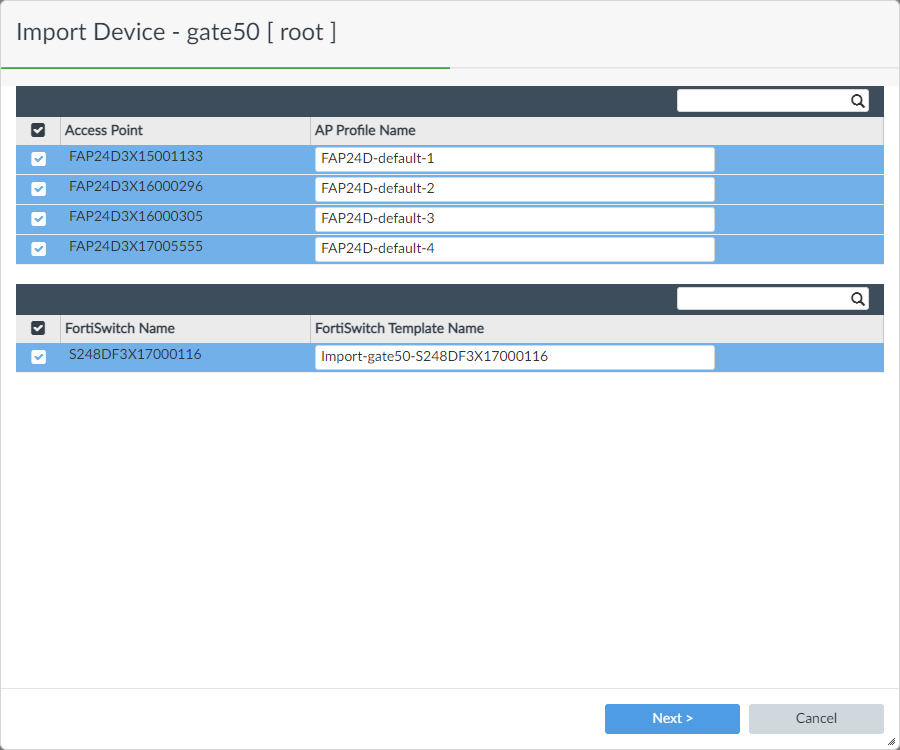Uncheck the select-all FortiSwitch checkbox
The width and height of the screenshot is (900, 750).
pyautogui.click(x=38, y=328)
